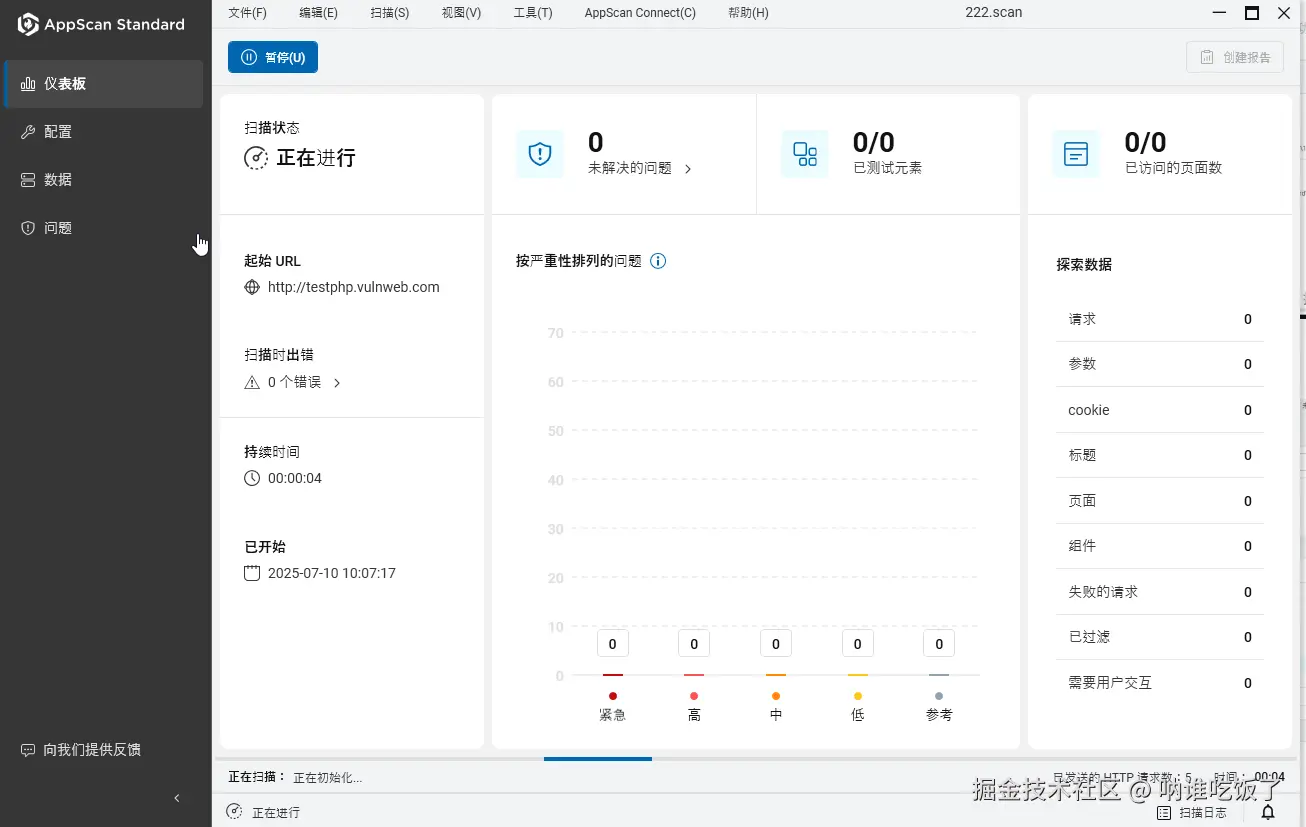
Task: Click the 高 high severity legend dot
Action: [x=694, y=696]
